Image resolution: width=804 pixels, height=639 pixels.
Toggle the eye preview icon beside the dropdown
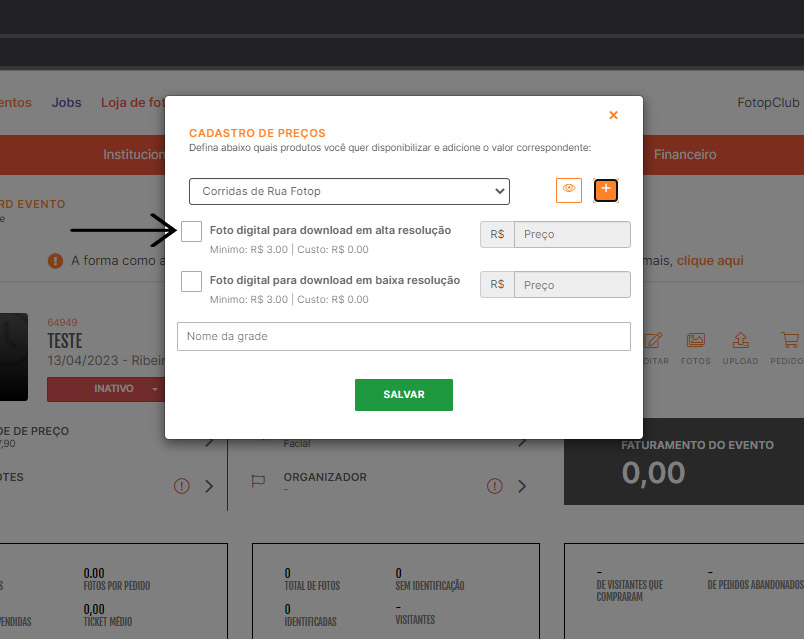point(568,189)
